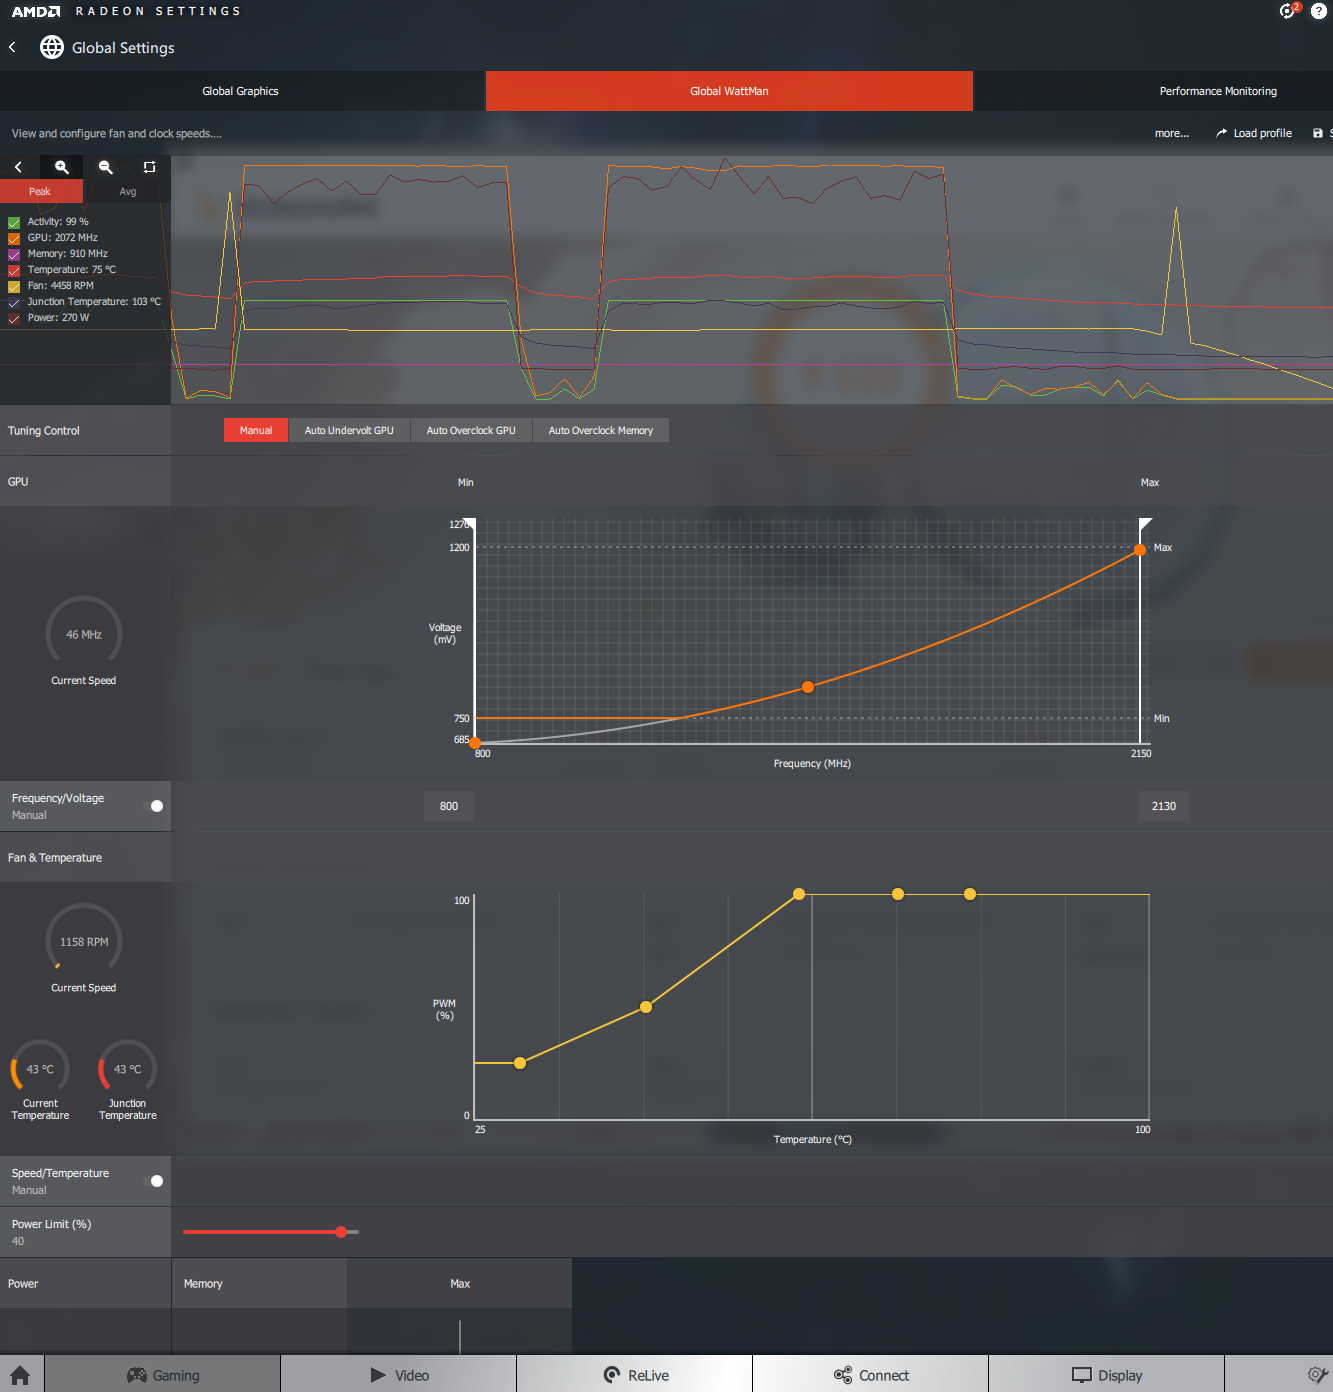Toggle GPU clock graph checkbox

tap(14, 238)
